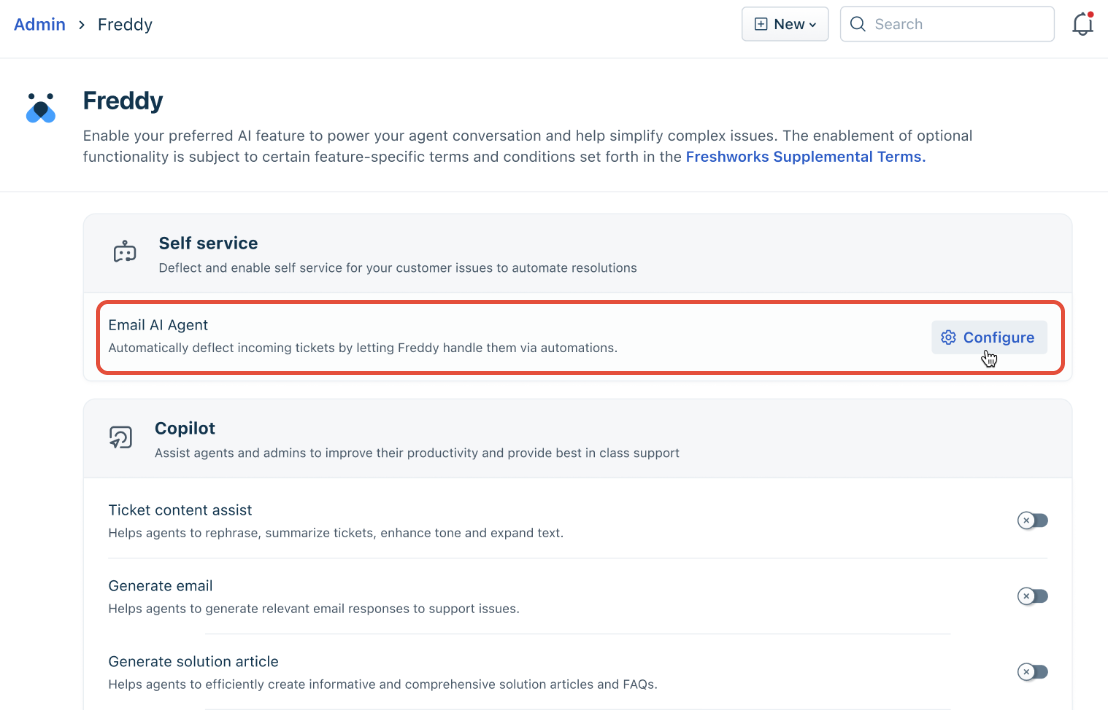
Task: Go to Admin breadcrumb link
Action: pyautogui.click(x=40, y=24)
